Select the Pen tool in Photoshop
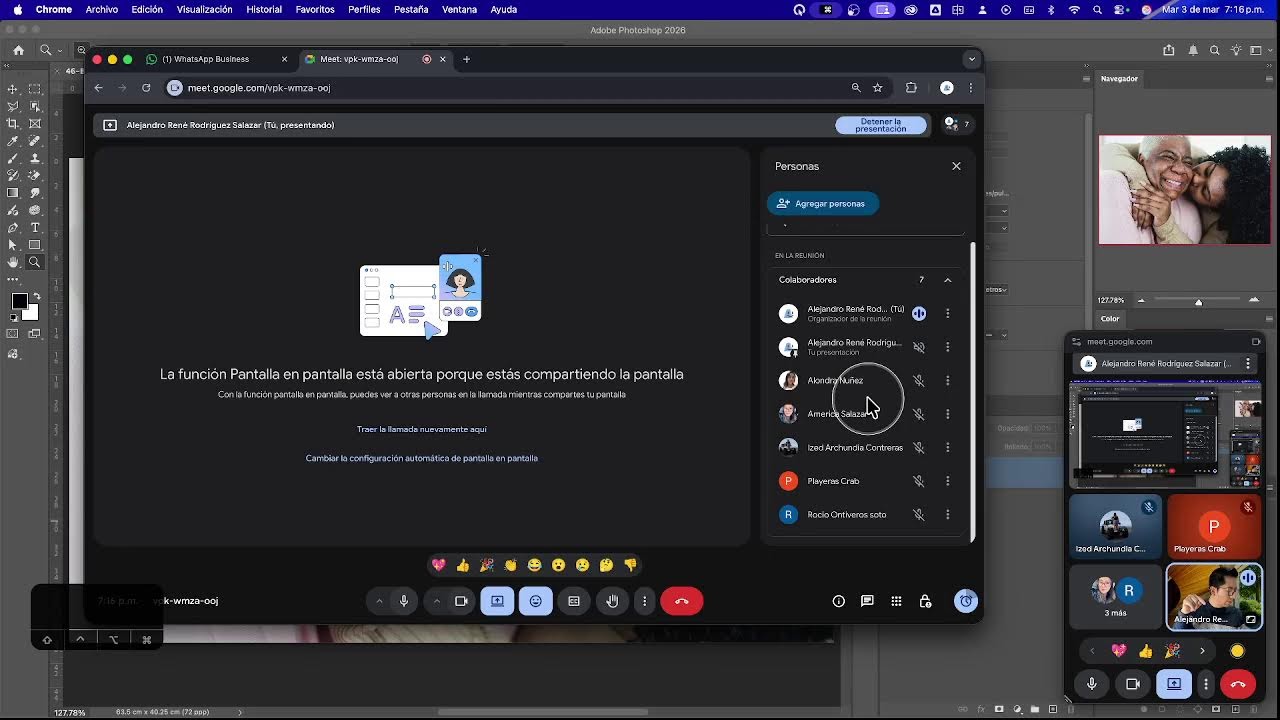Screen dimensions: 1280x720 coord(12,228)
